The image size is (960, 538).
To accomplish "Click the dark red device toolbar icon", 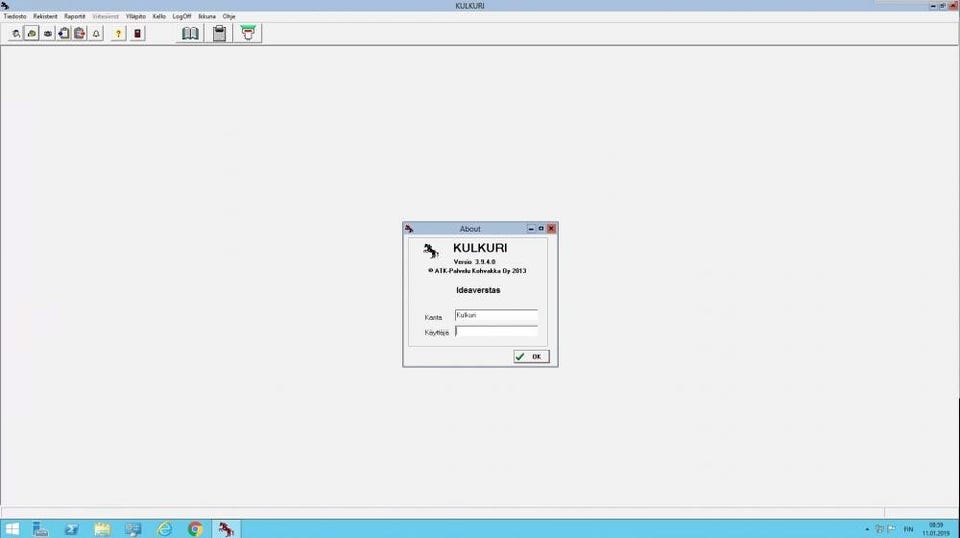I will coord(138,34).
